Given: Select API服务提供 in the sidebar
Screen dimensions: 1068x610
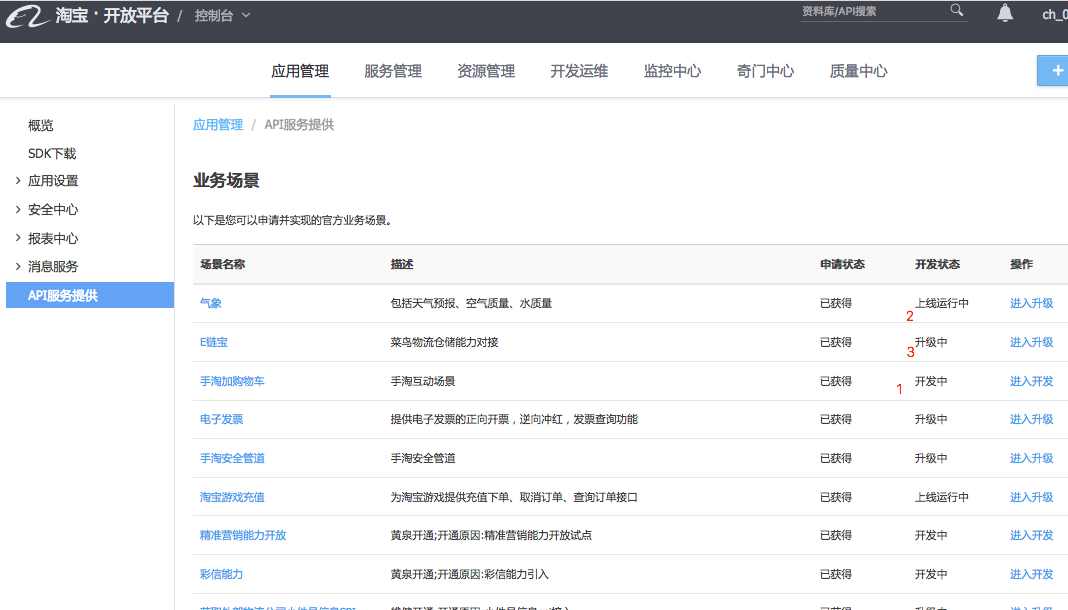Looking at the screenshot, I should click(x=90, y=295).
